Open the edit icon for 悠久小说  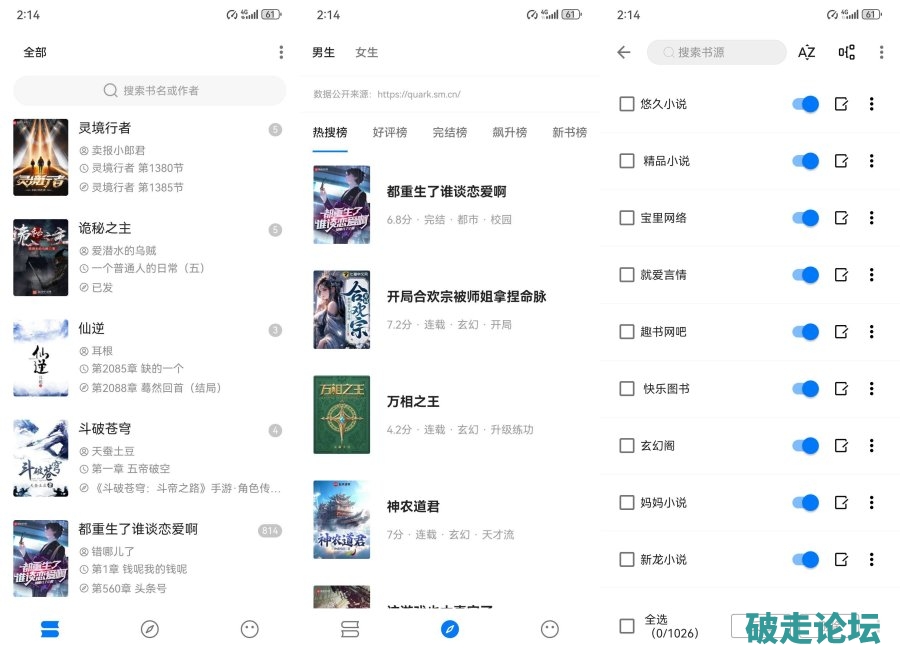pyautogui.click(x=841, y=104)
